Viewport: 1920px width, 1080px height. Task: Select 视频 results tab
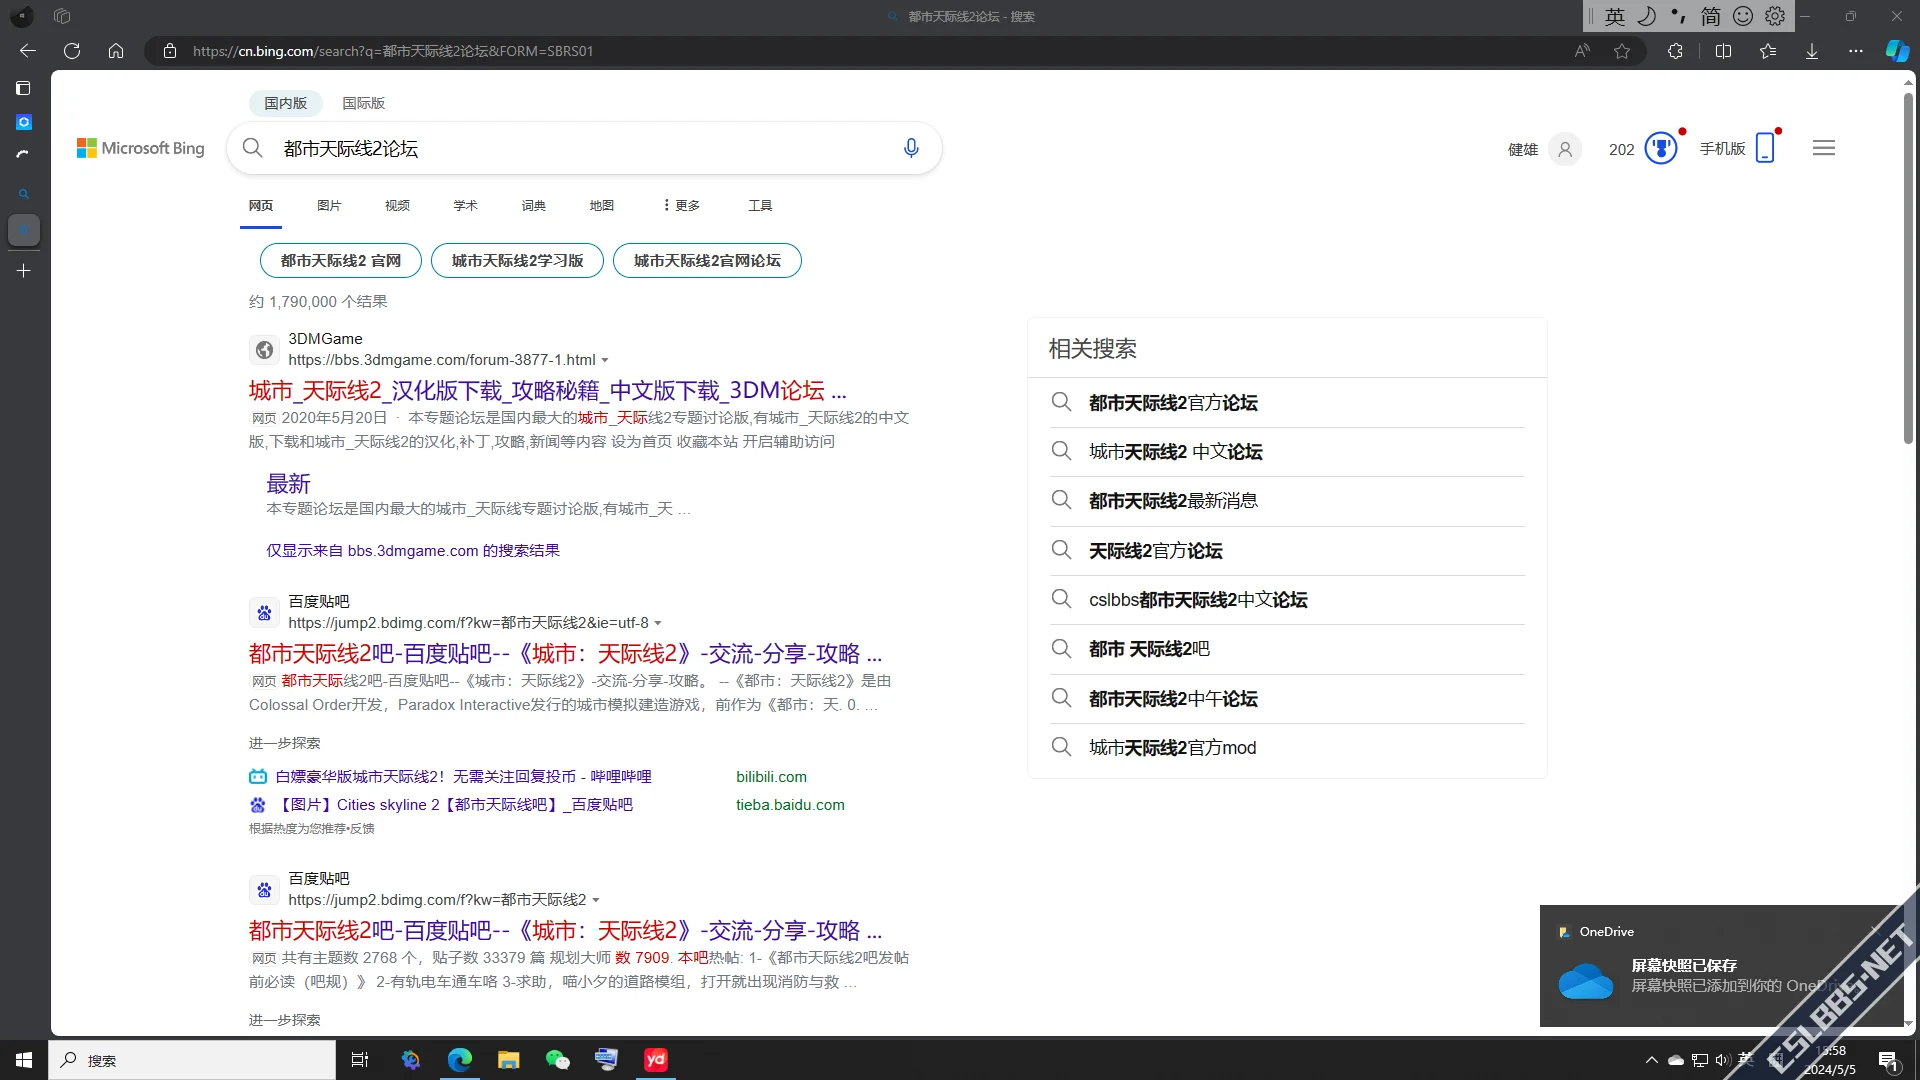pyautogui.click(x=397, y=205)
